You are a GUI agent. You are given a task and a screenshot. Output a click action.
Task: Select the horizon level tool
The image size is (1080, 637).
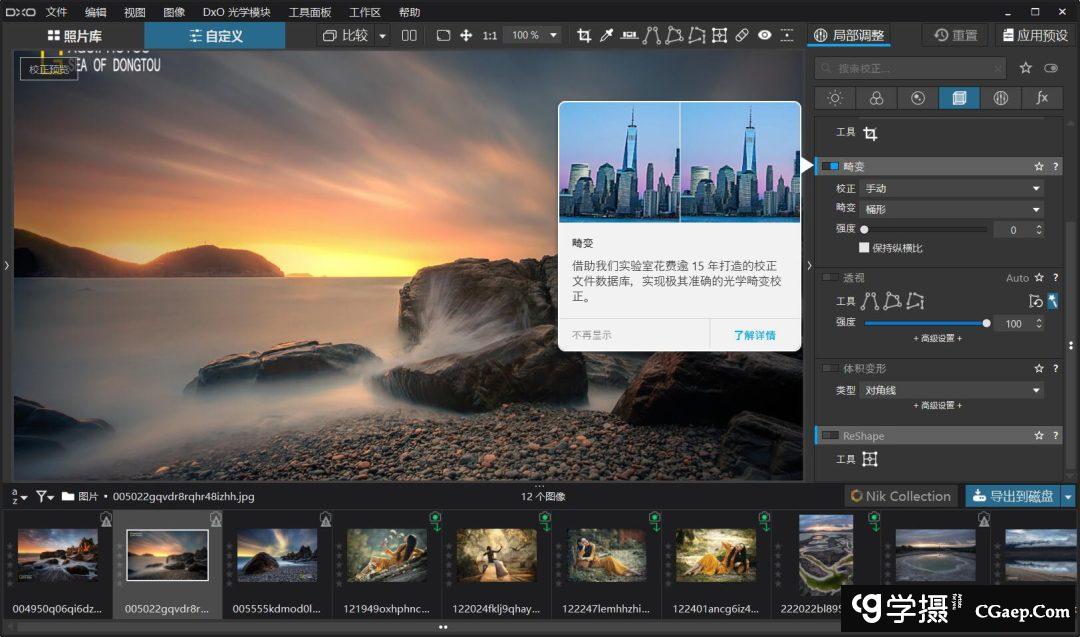click(x=629, y=35)
